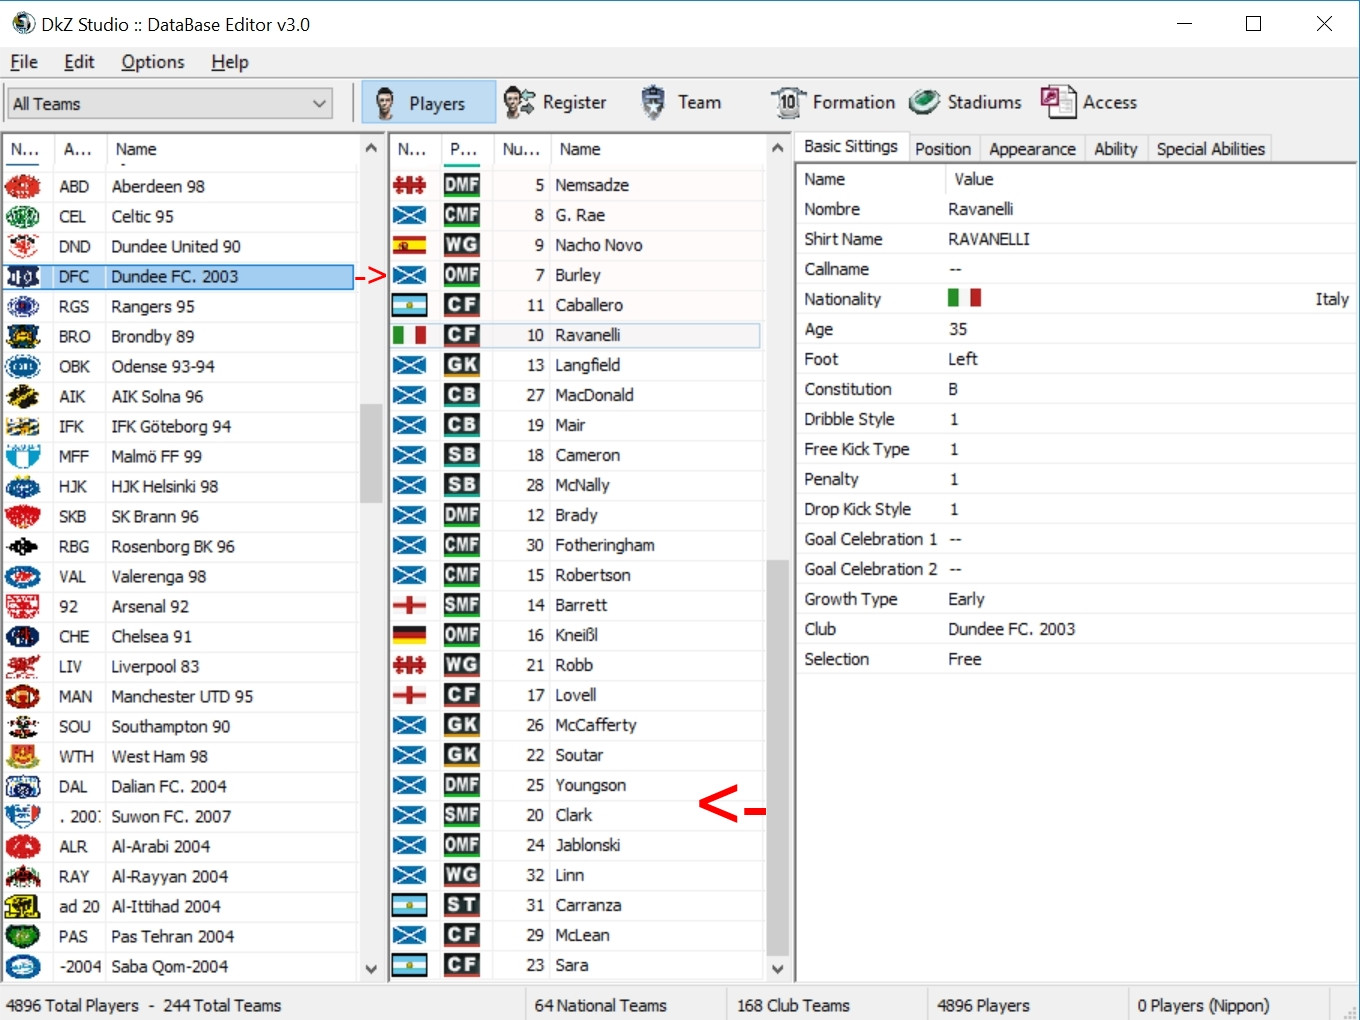Image resolution: width=1360 pixels, height=1020 pixels.
Task: Select player Jablonski in the list
Action: (575, 845)
